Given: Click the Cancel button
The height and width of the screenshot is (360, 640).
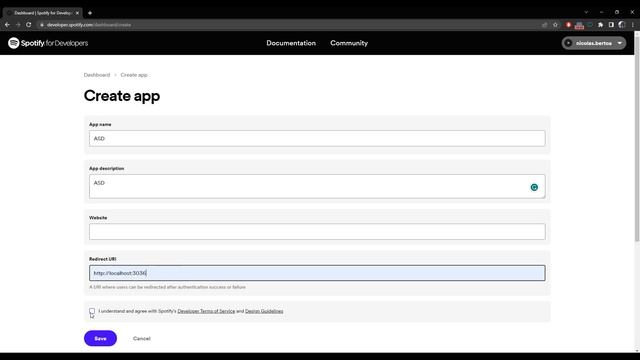Looking at the screenshot, I should 142,338.
